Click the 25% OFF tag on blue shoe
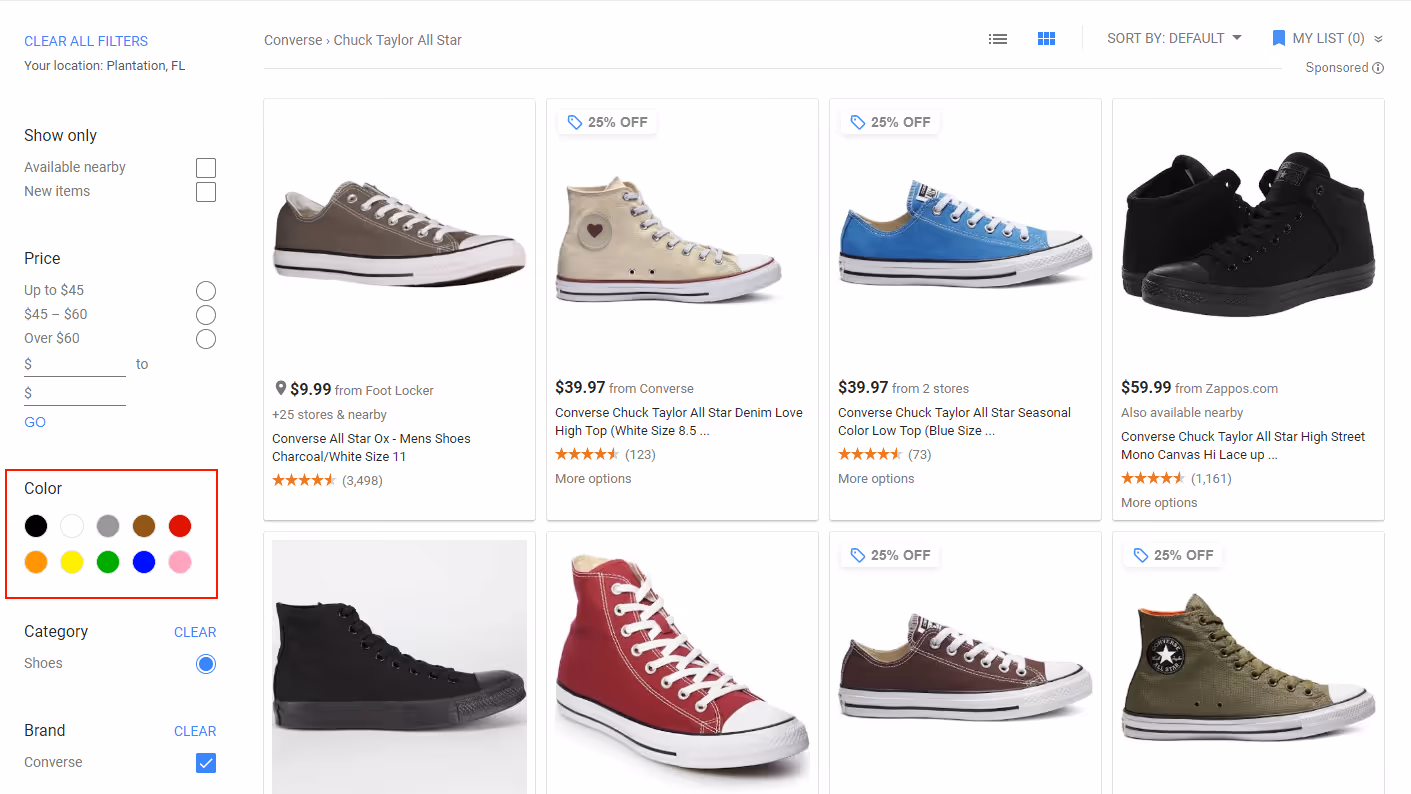 [x=891, y=122]
